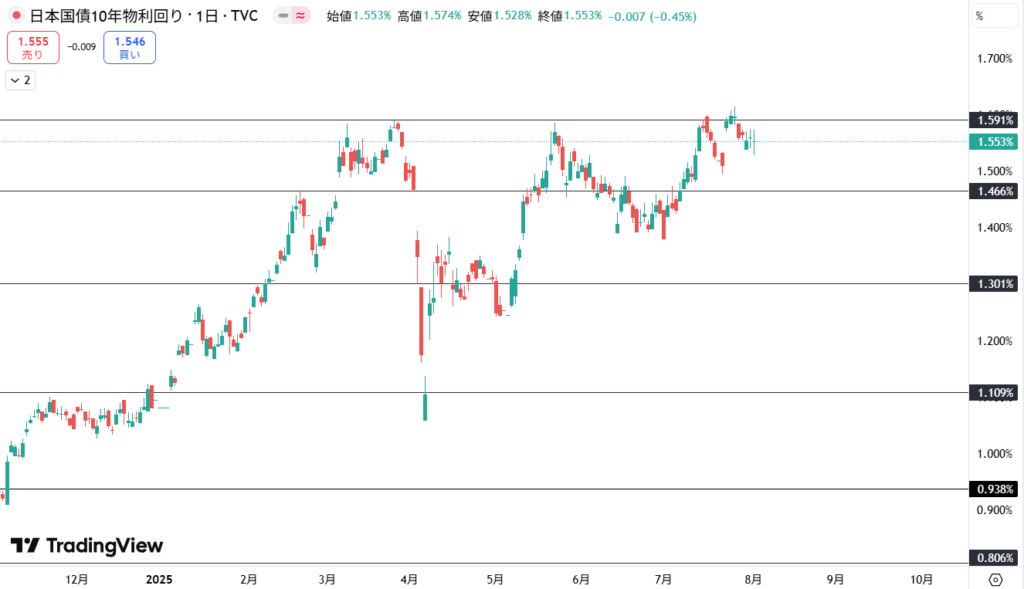The image size is (1024, 589).
Task: Click the 0.900% axis value
Action: coord(995,510)
